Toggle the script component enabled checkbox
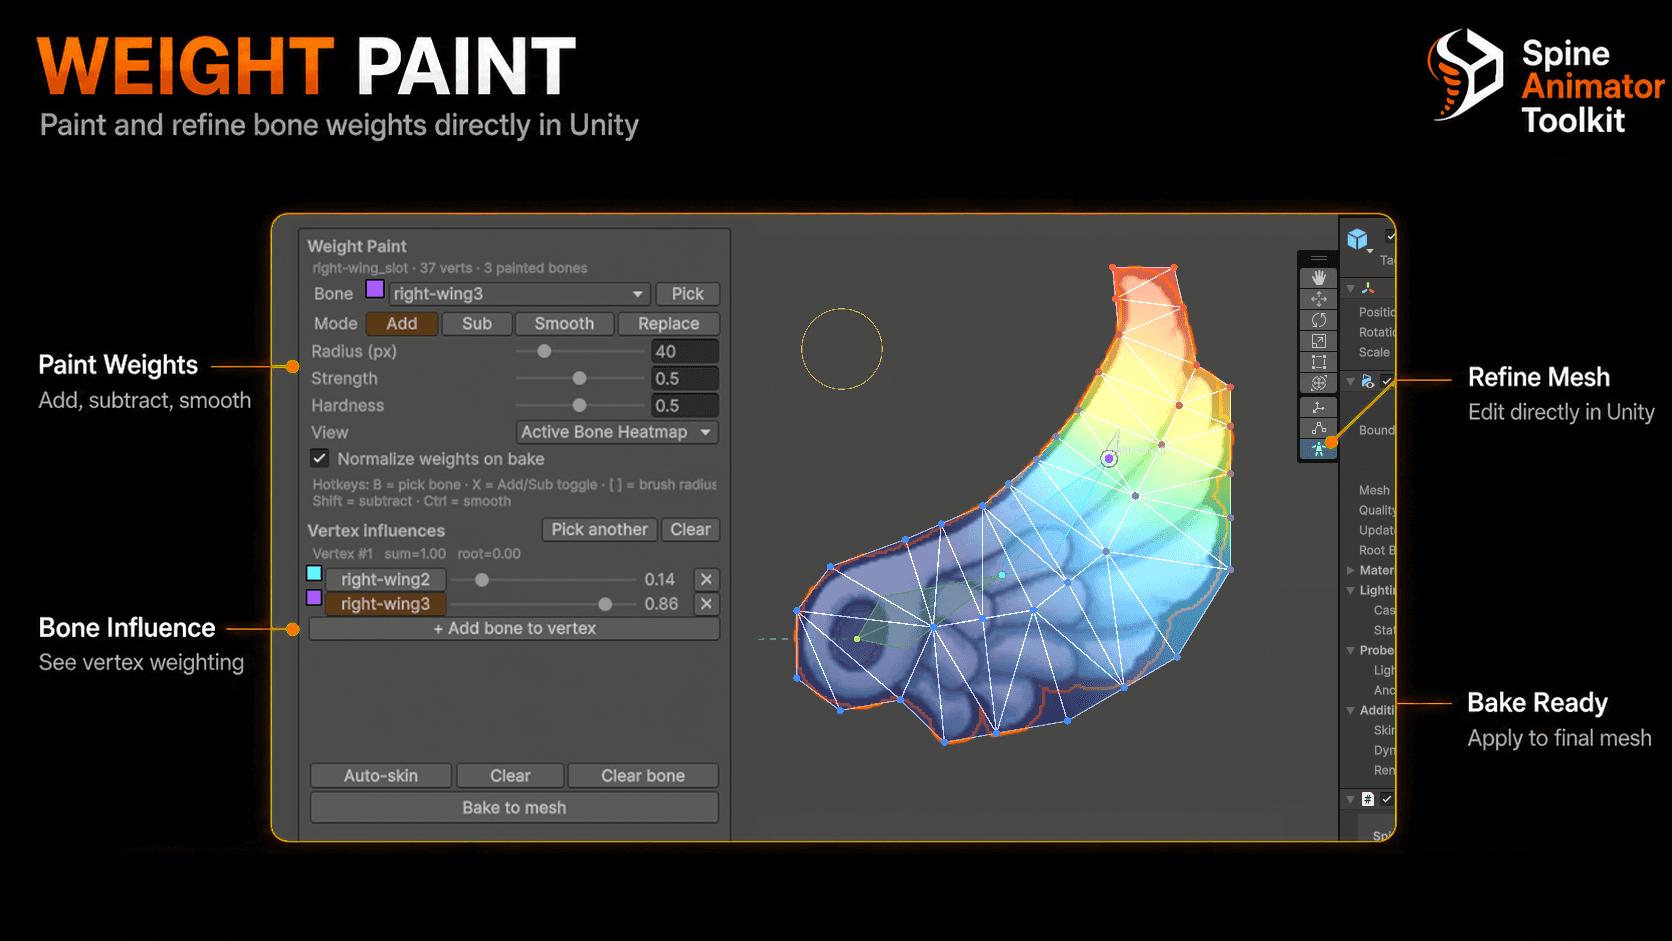Screen dimensions: 1672x941 [x=1387, y=799]
